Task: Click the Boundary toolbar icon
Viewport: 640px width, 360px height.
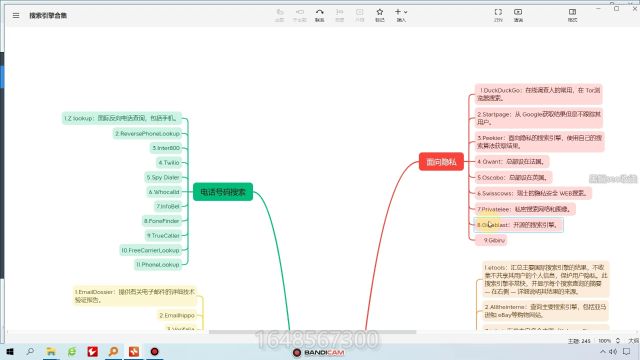Action: pos(360,15)
